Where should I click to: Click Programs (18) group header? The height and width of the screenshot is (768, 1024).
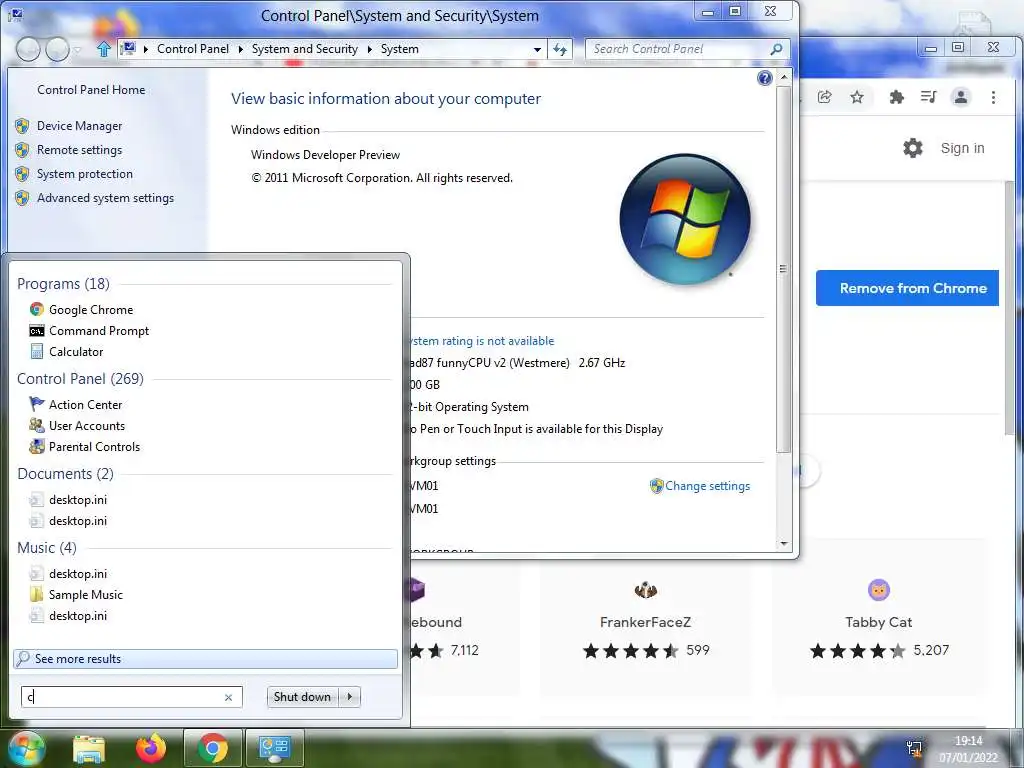tap(63, 283)
